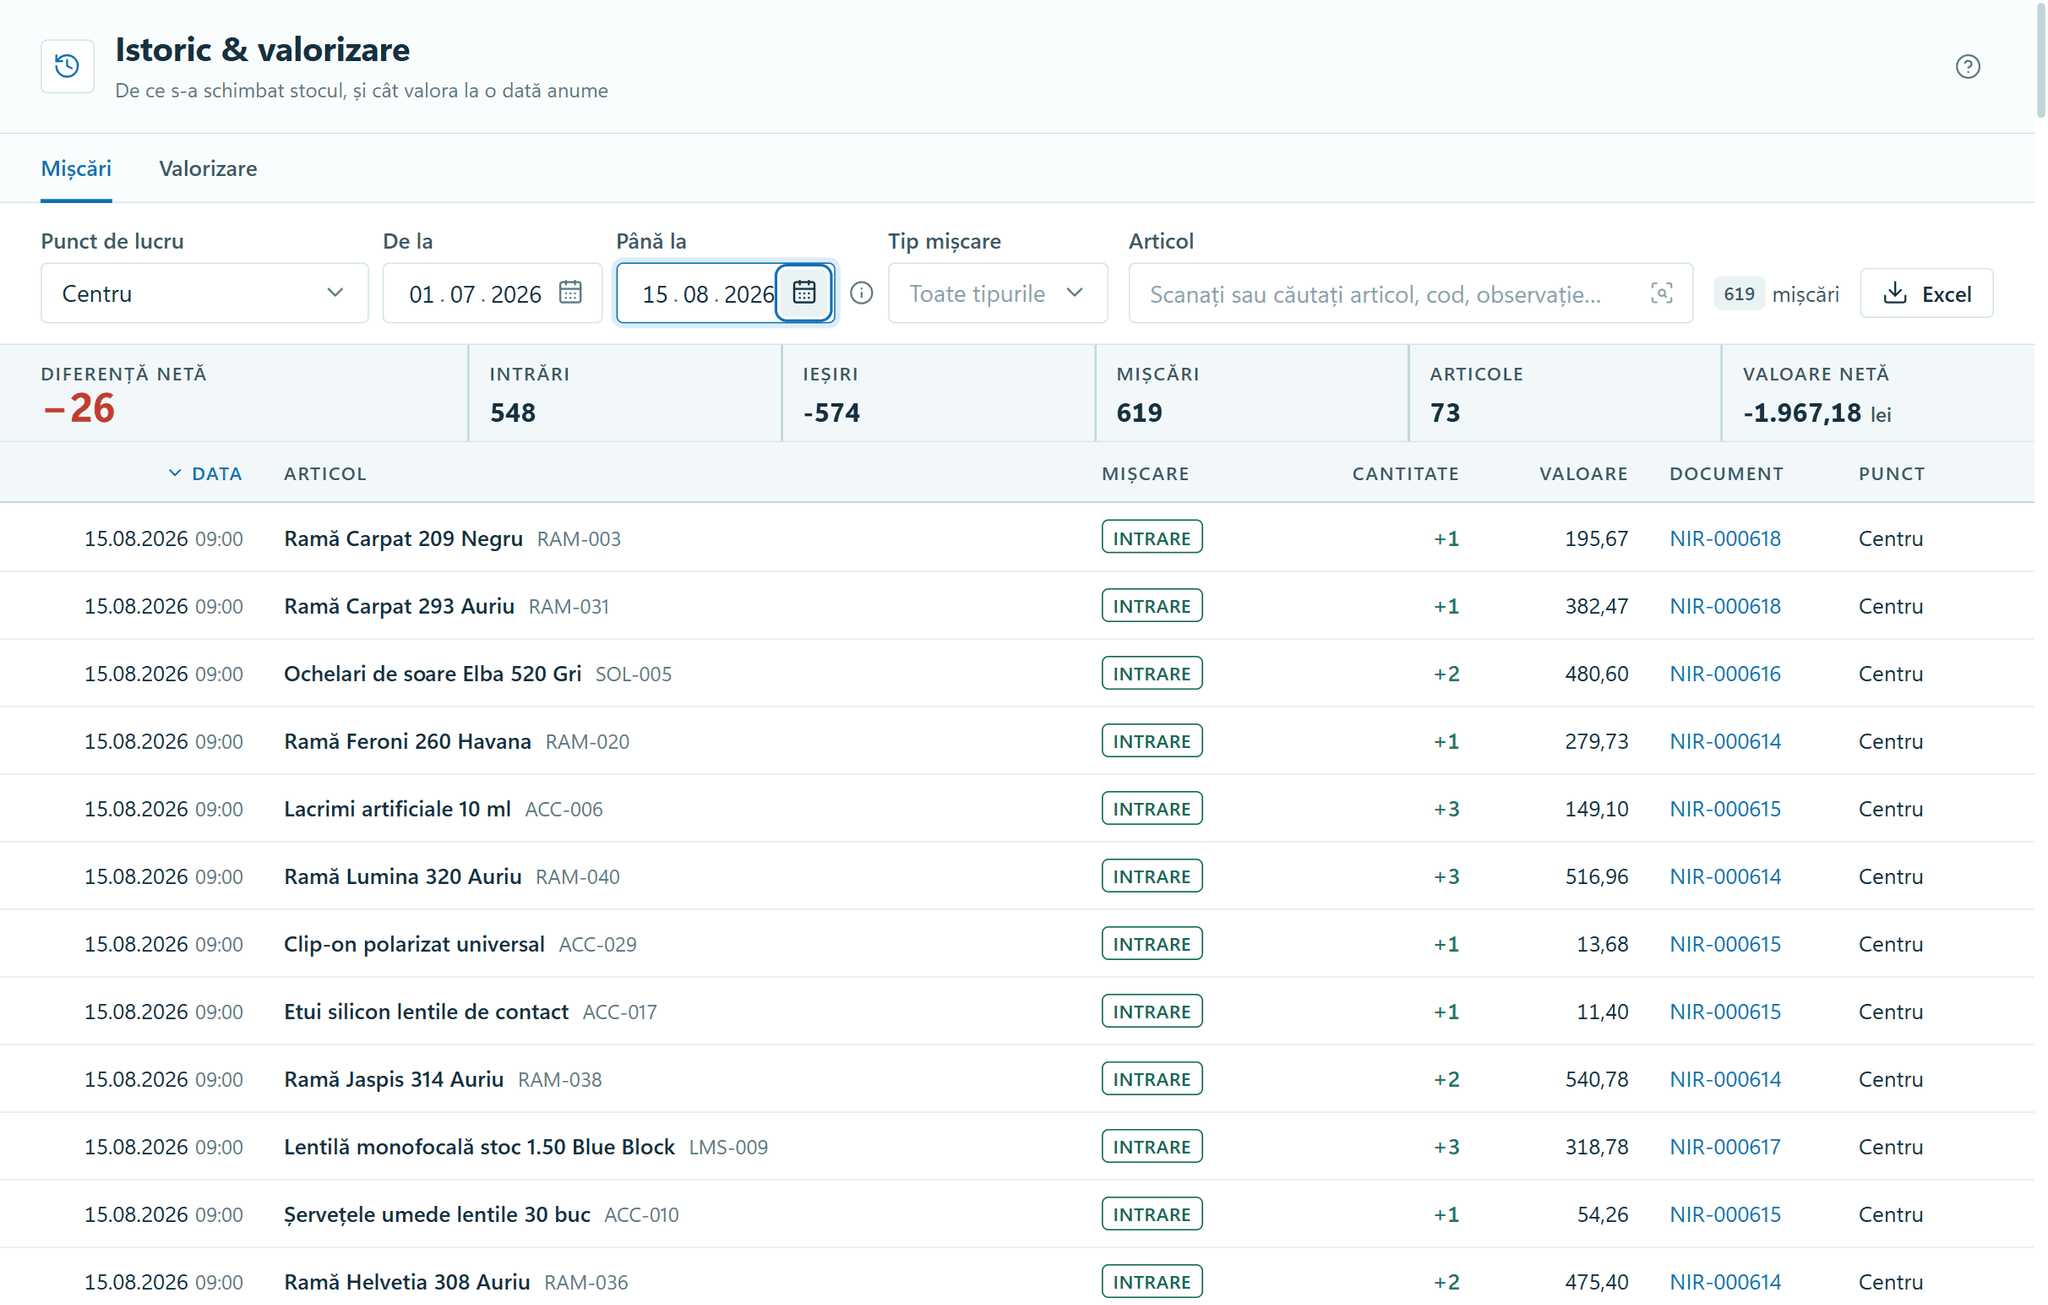Click the DOCUMENT column header
Screen dimensions: 2048x1305
1726,473
